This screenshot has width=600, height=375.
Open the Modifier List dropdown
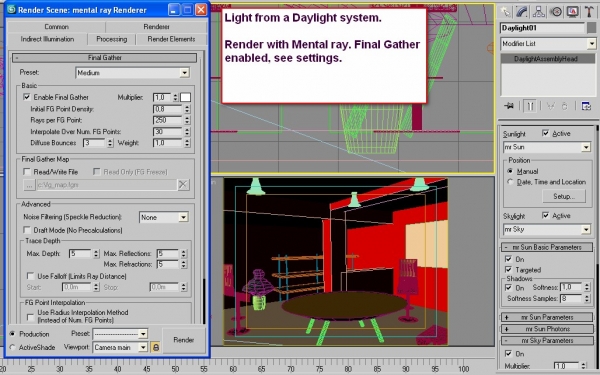coord(548,44)
